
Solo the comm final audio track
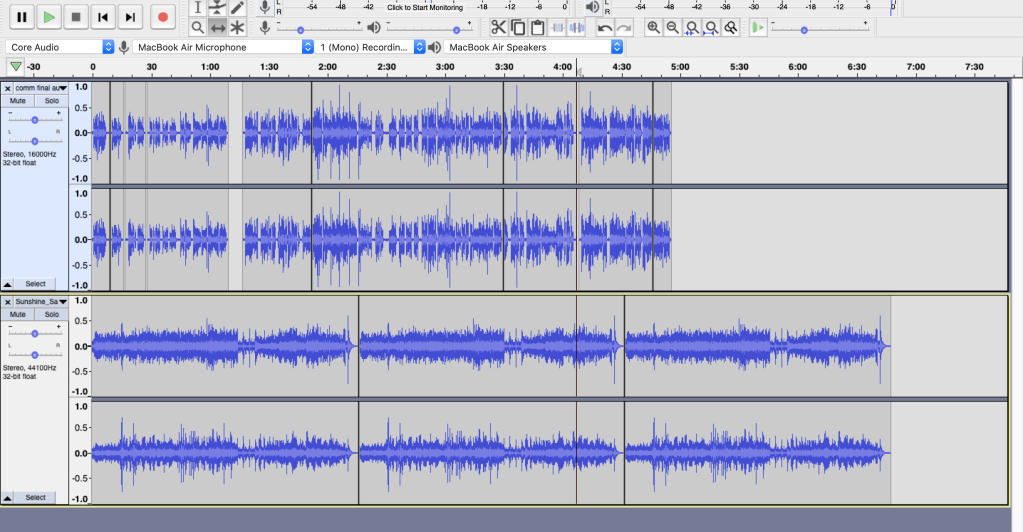tap(51, 101)
